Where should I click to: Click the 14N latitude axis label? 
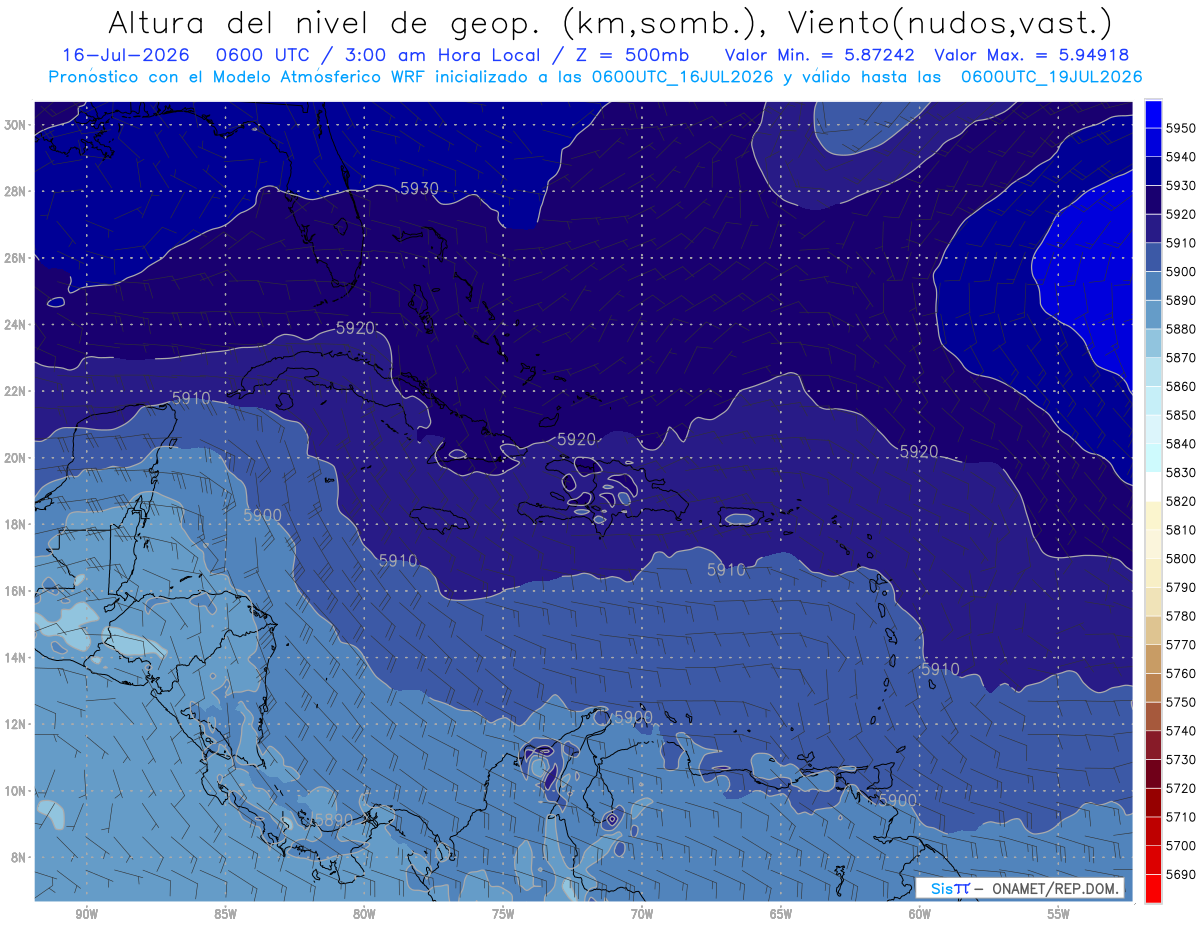click(x=15, y=657)
